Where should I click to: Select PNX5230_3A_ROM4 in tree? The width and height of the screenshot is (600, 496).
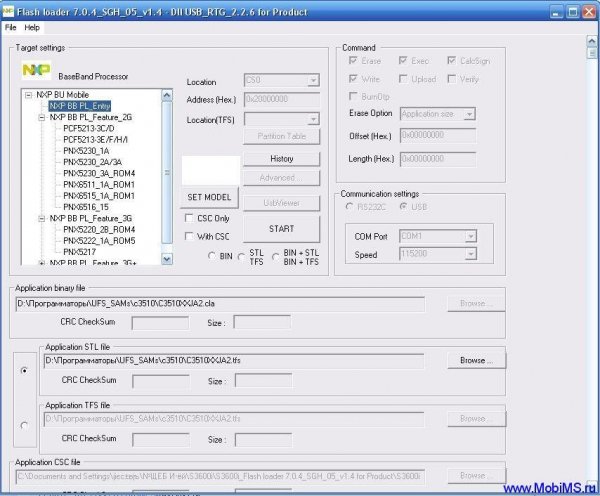(x=99, y=173)
